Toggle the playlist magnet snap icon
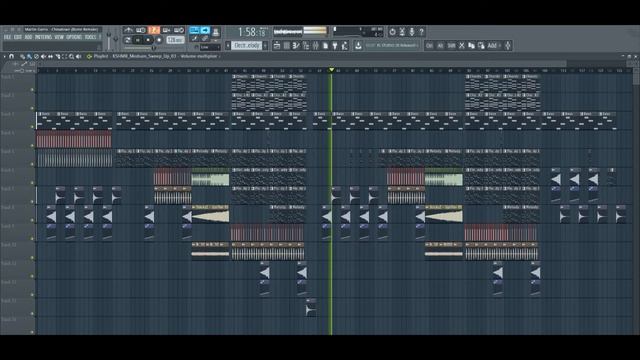 (12, 56)
